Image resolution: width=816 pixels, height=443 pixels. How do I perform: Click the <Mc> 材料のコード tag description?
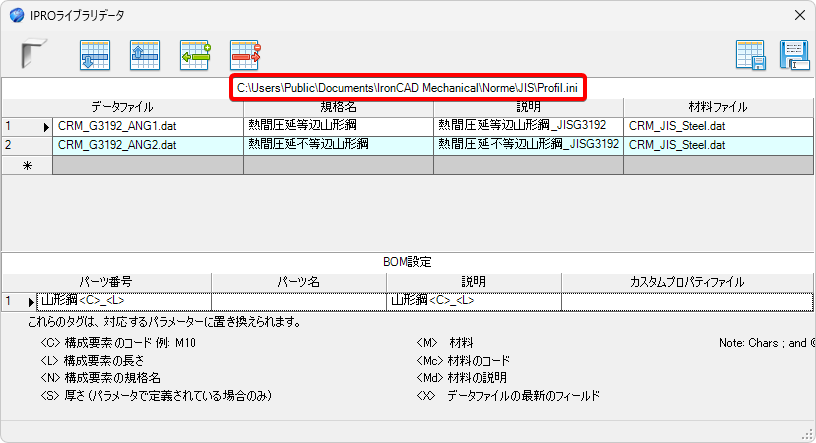[x=463, y=360]
